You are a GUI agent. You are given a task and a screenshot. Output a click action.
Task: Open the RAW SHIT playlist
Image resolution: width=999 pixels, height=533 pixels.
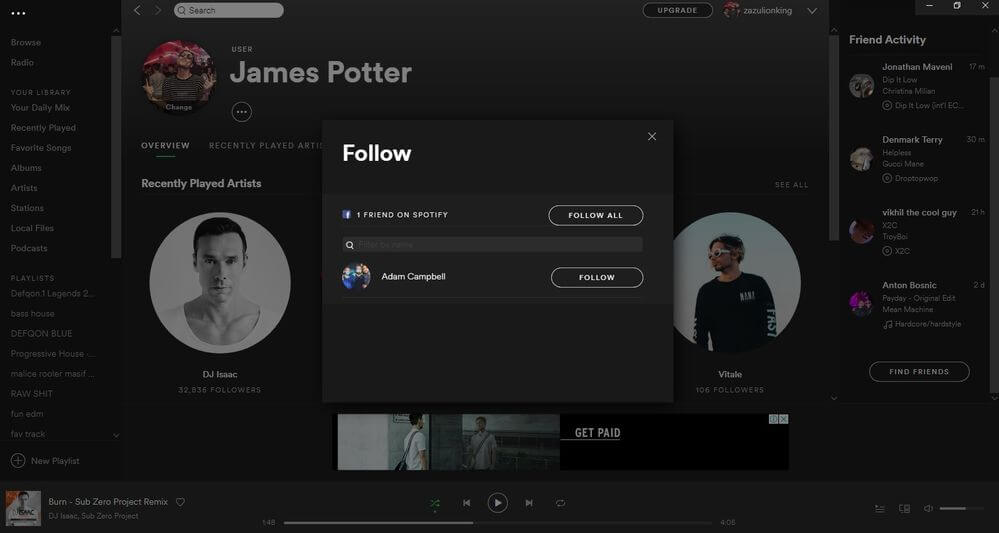point(32,394)
